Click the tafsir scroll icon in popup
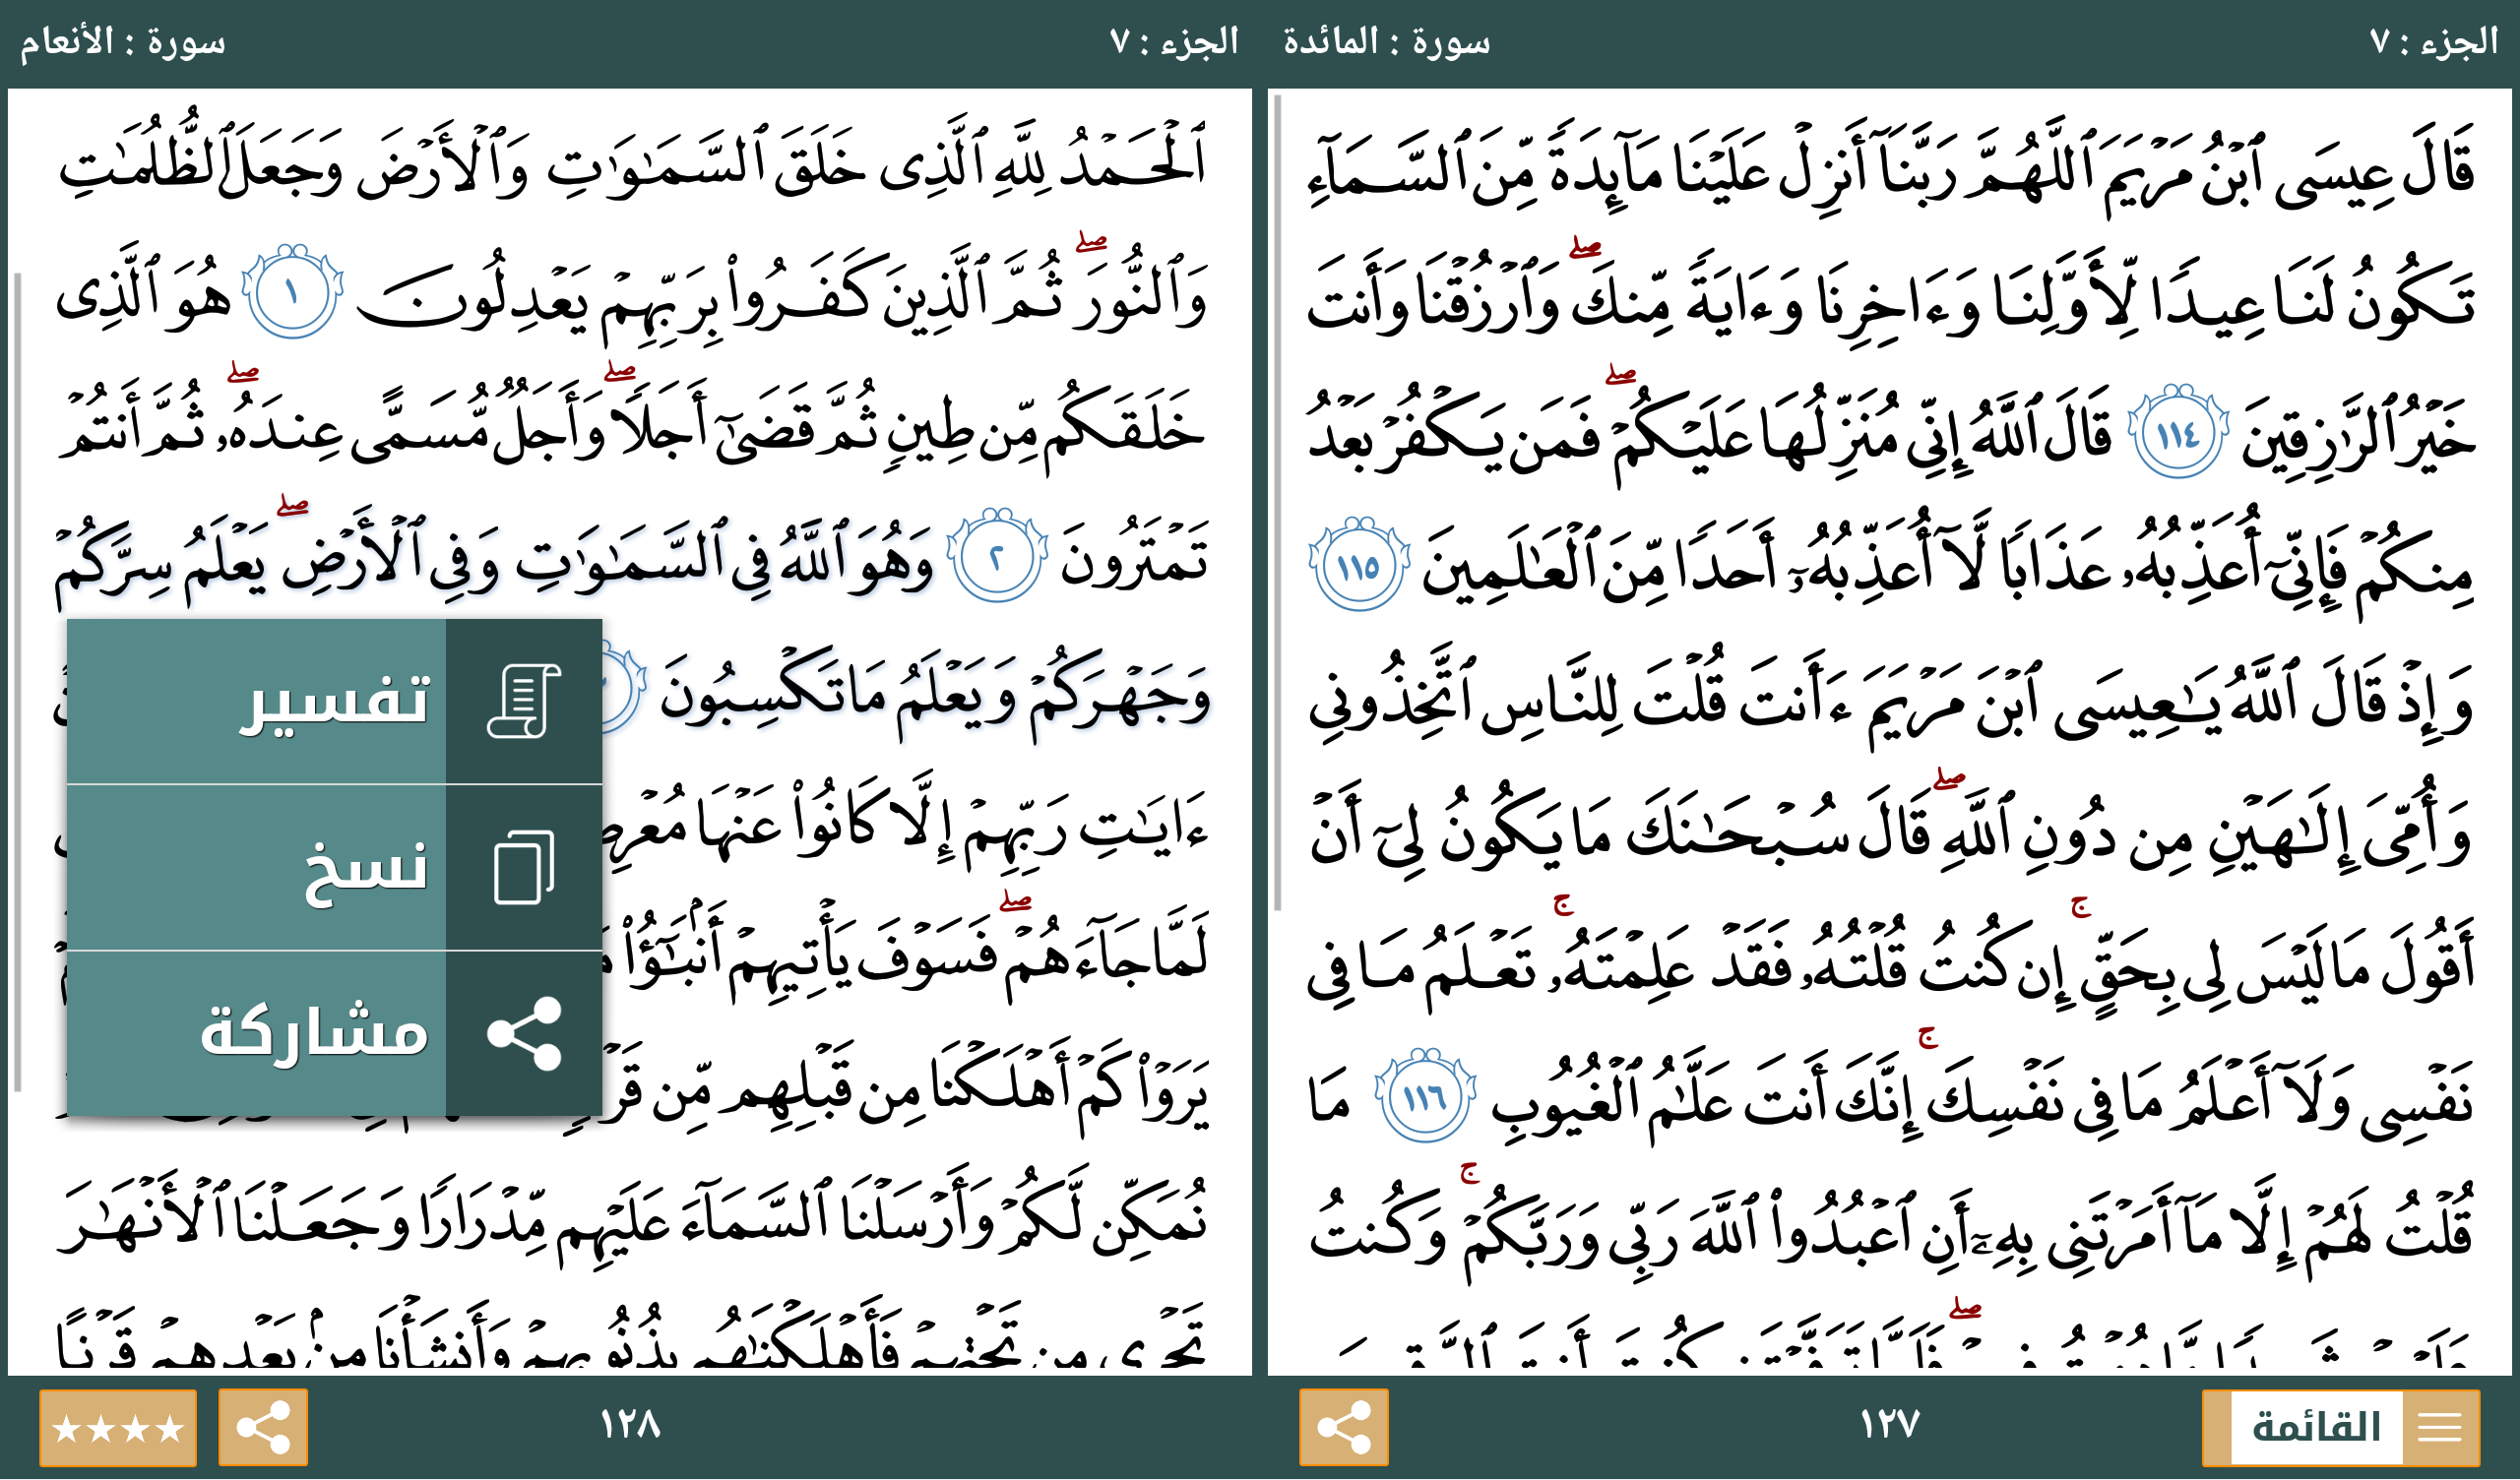The width and height of the screenshot is (2520, 1480). (x=524, y=701)
